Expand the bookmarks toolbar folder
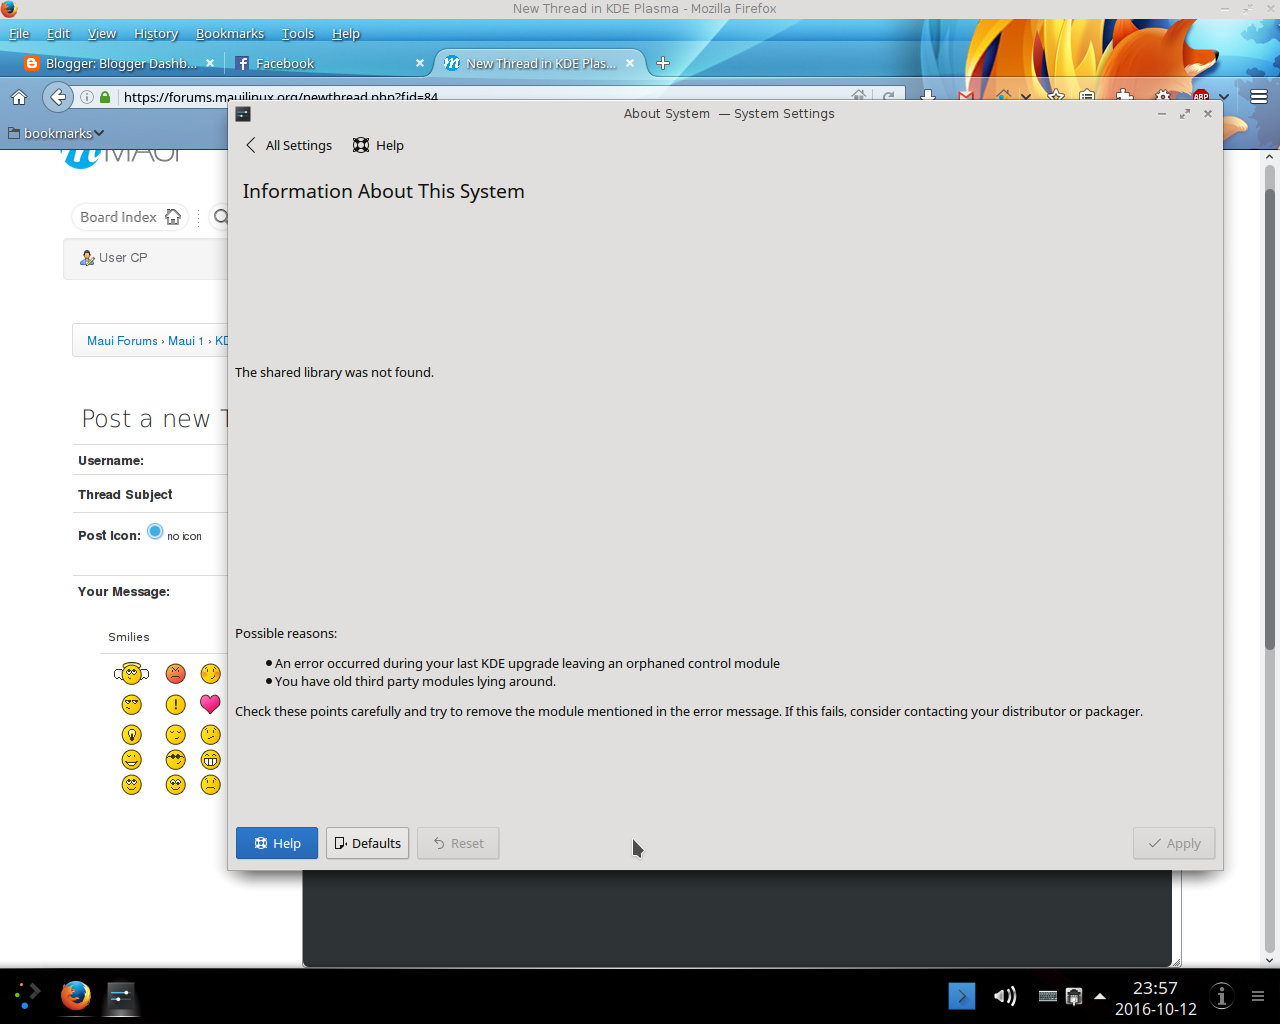This screenshot has height=1024, width=1280. click(56, 133)
